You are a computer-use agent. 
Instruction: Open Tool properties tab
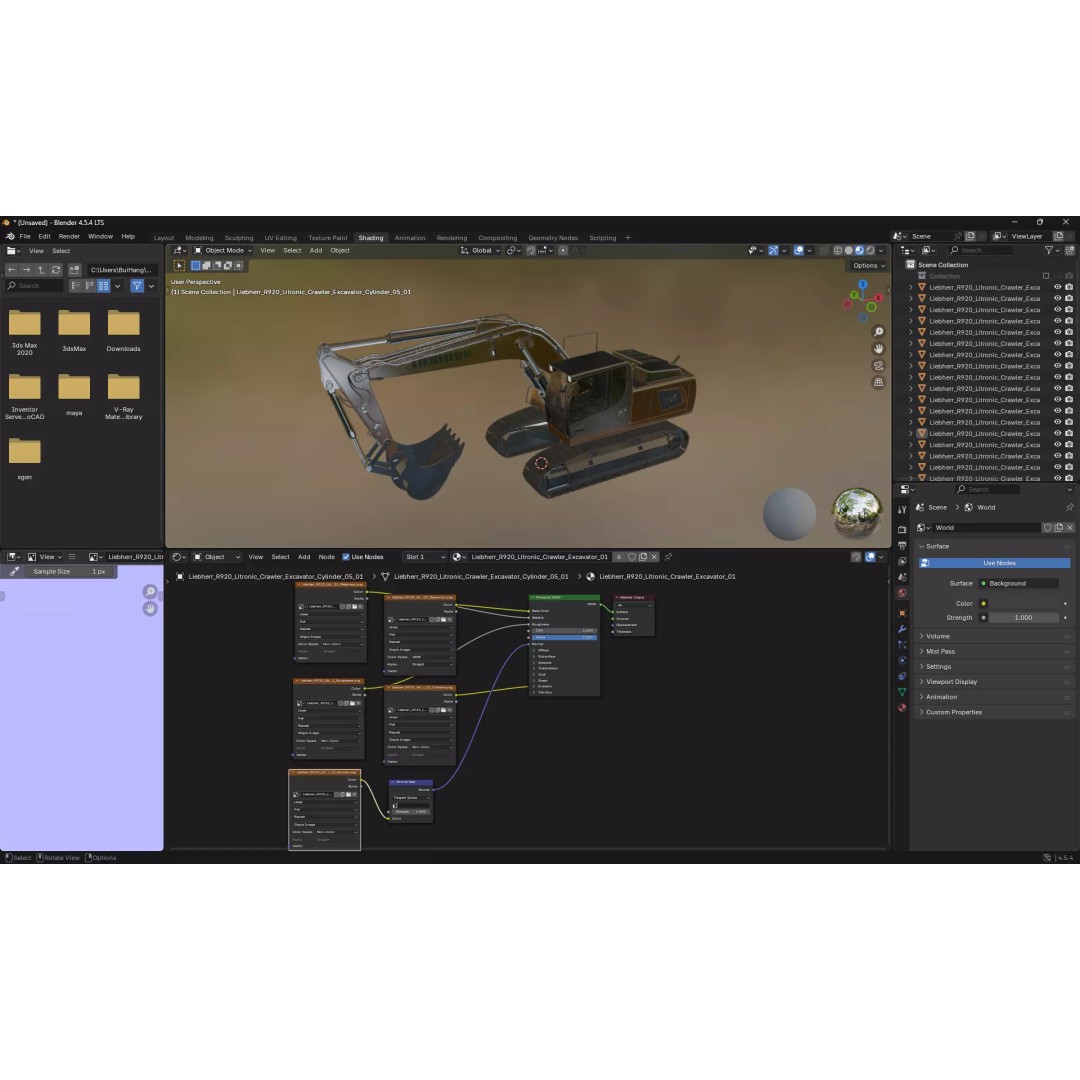coord(902,510)
